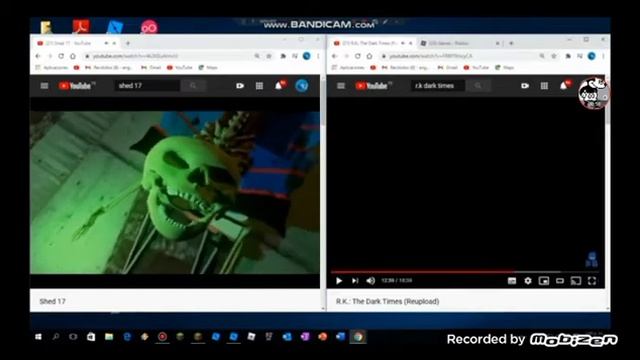Image resolution: width=640 pixels, height=360 pixels.
Task: Mute the right video player volume
Action: (370, 281)
